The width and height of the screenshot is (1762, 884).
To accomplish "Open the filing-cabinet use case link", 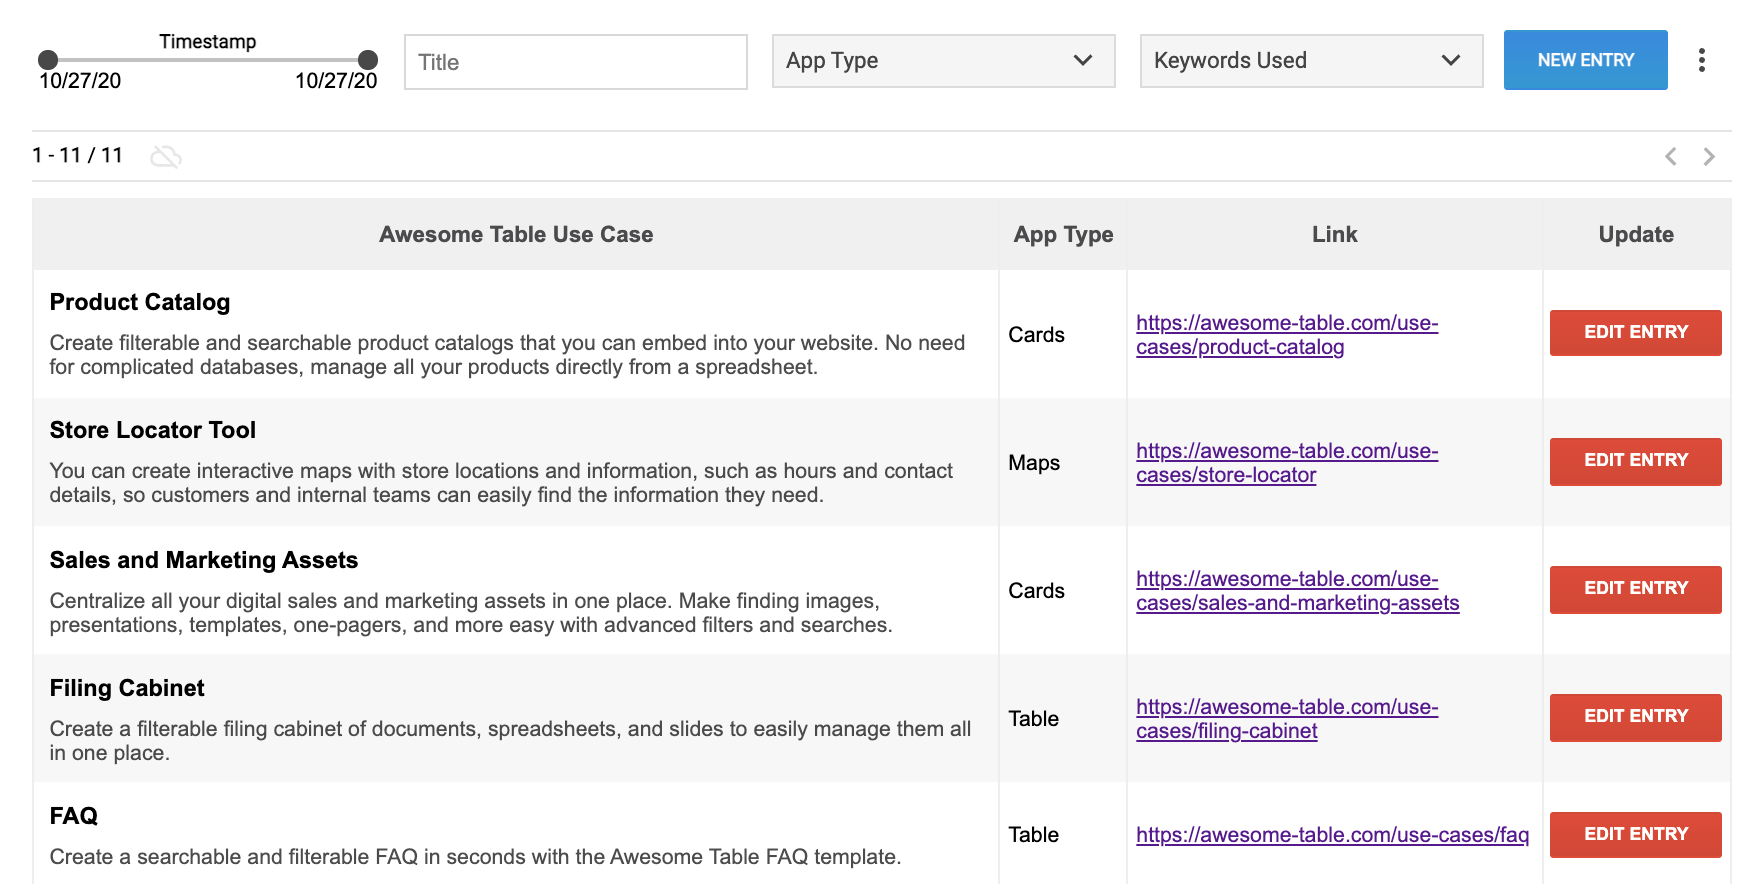I will 1287,719.
